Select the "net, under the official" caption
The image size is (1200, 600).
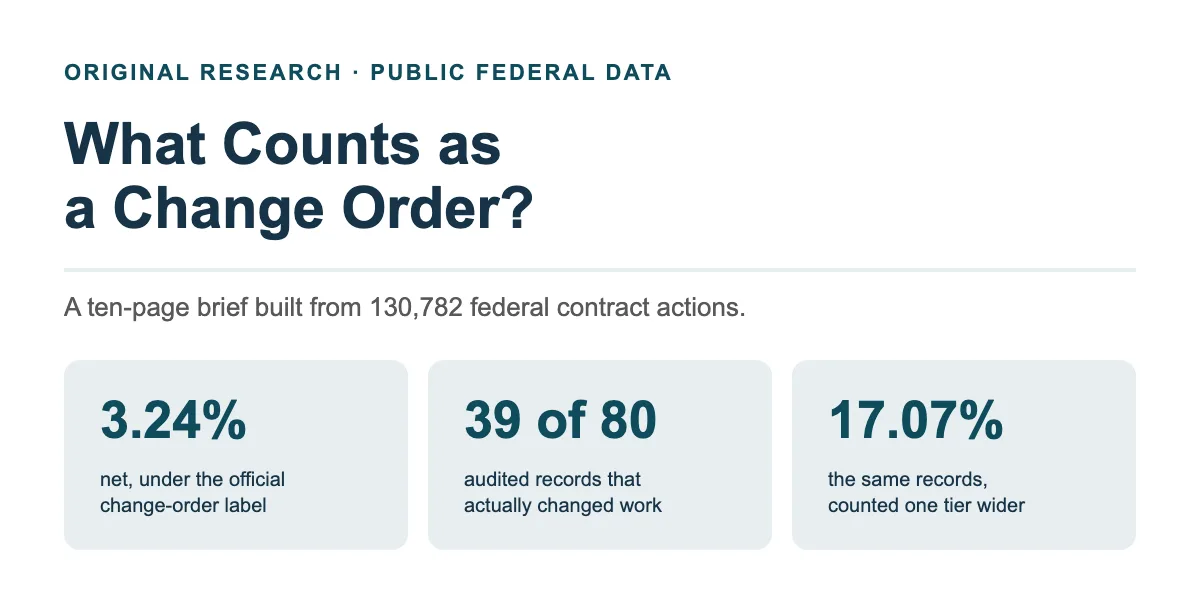[x=193, y=480]
